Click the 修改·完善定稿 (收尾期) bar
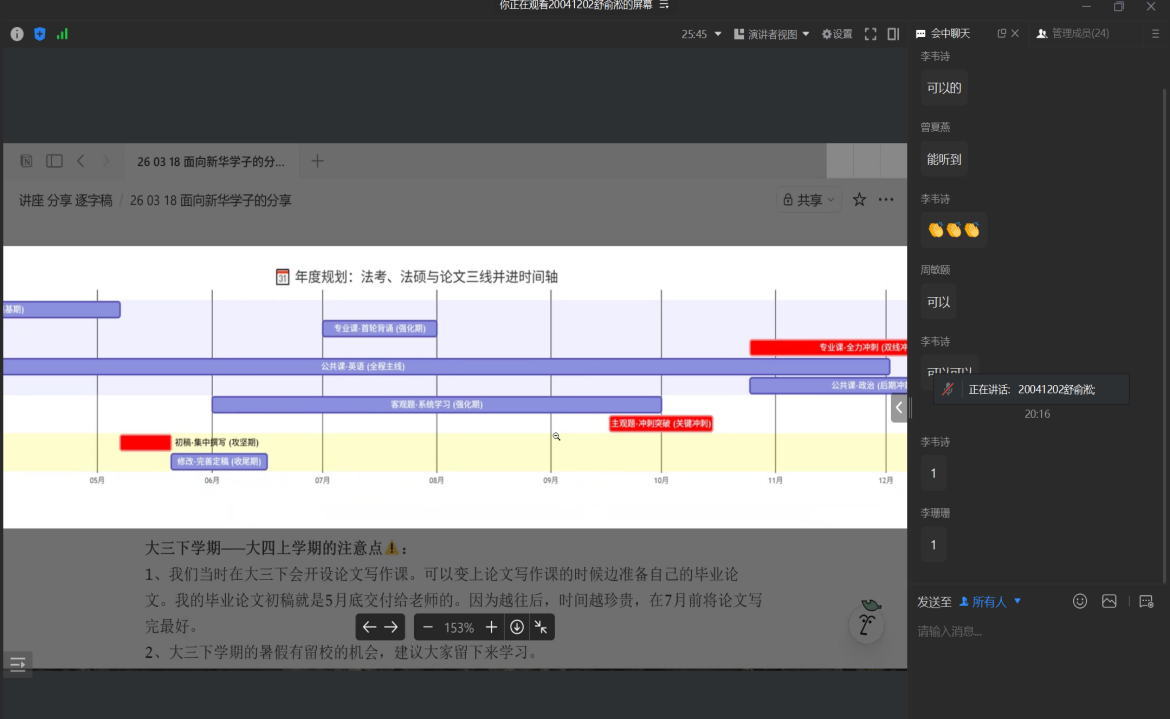The image size is (1170, 719). point(219,462)
